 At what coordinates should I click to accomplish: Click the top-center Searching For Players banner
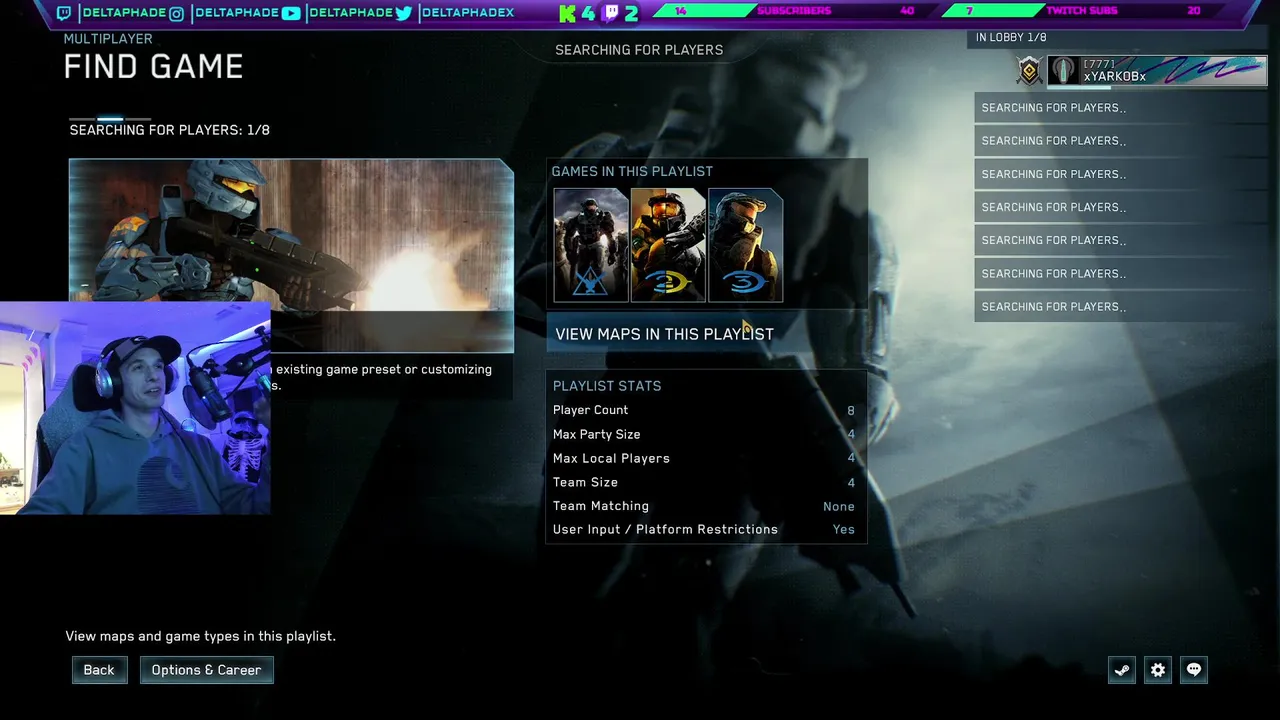[x=639, y=50]
